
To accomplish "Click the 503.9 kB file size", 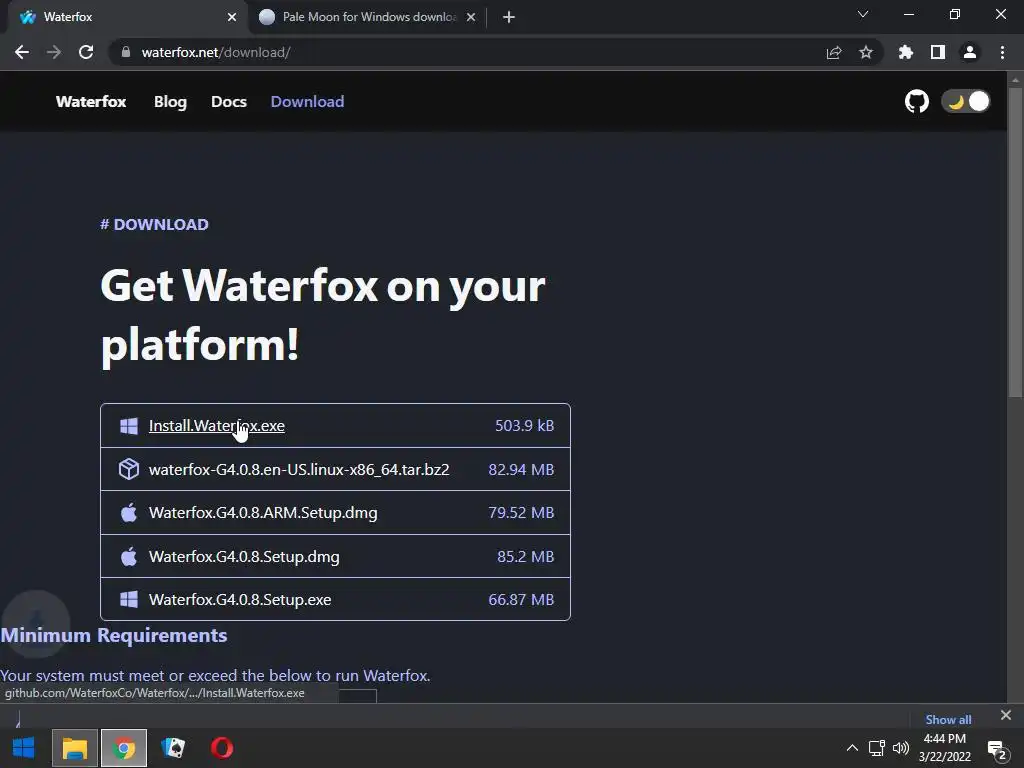I will click(x=524, y=426).
